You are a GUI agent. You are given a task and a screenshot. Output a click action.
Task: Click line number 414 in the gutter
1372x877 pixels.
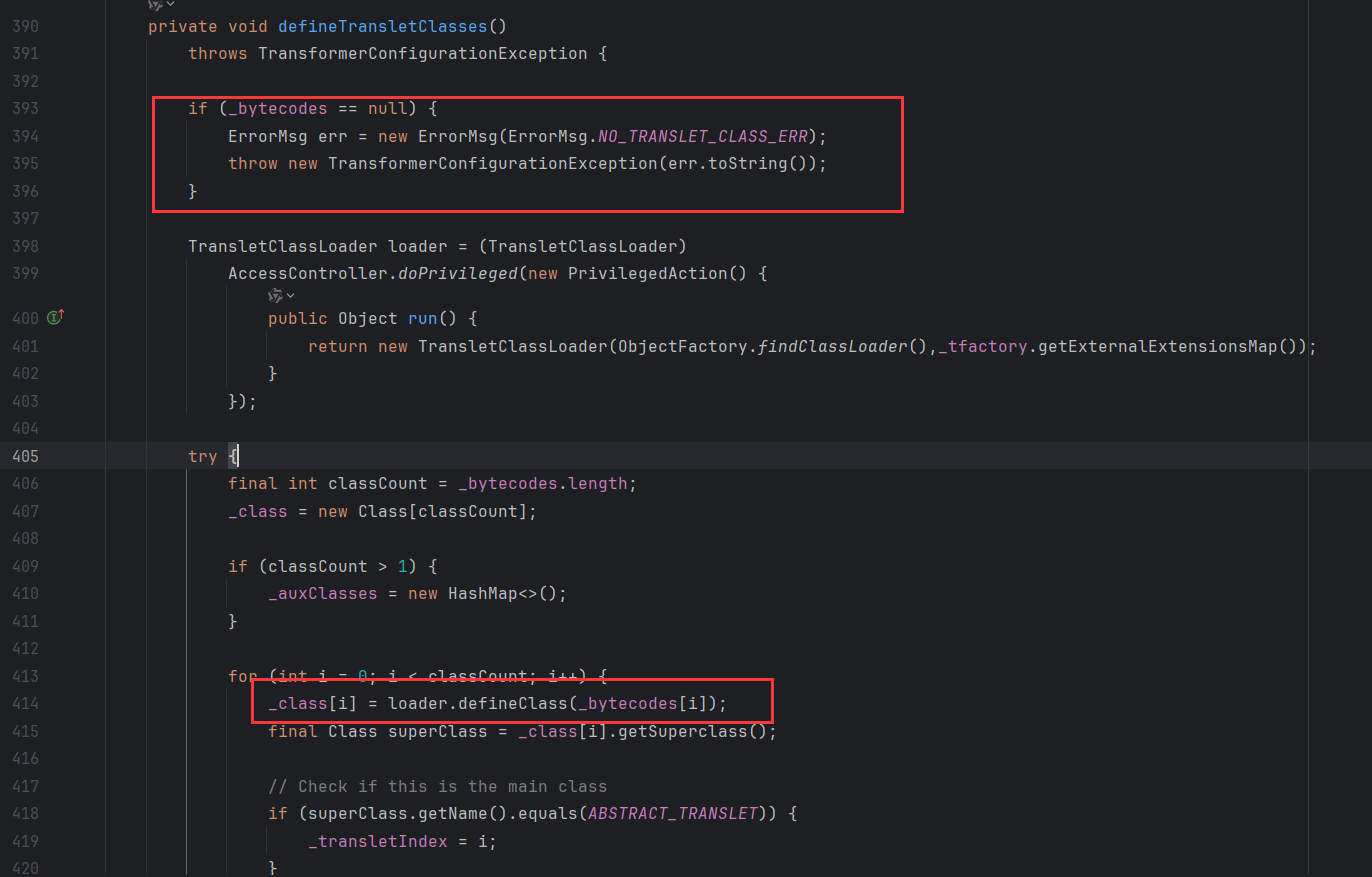25,704
